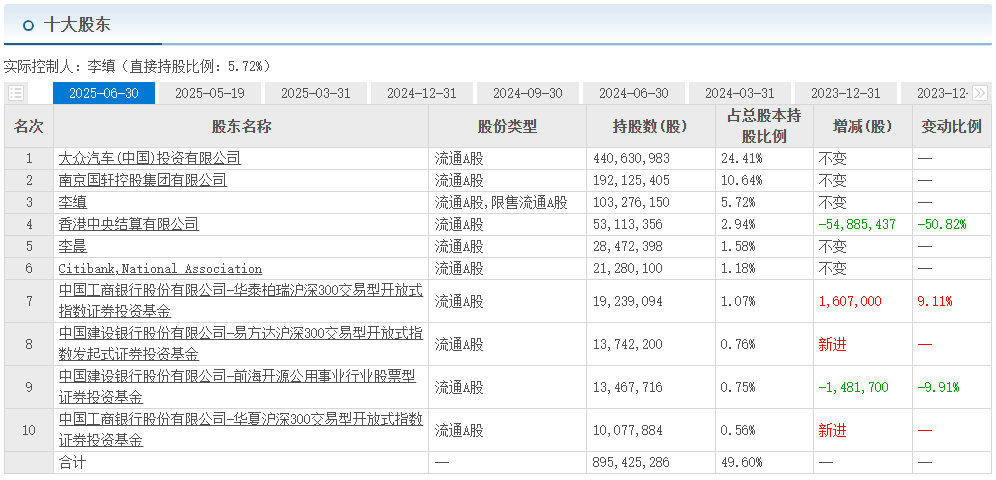Click shareholder name 李缜 in row 3

(72, 202)
